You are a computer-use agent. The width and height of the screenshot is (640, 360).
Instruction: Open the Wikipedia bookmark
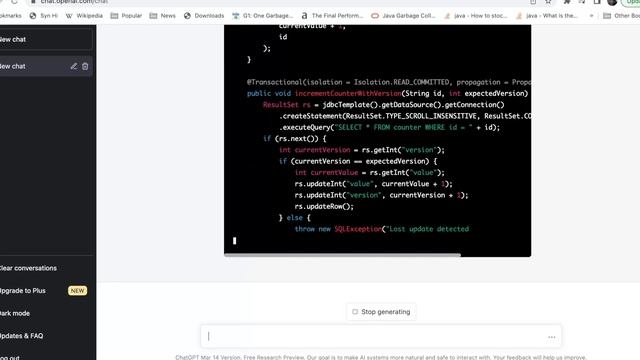coord(84,16)
